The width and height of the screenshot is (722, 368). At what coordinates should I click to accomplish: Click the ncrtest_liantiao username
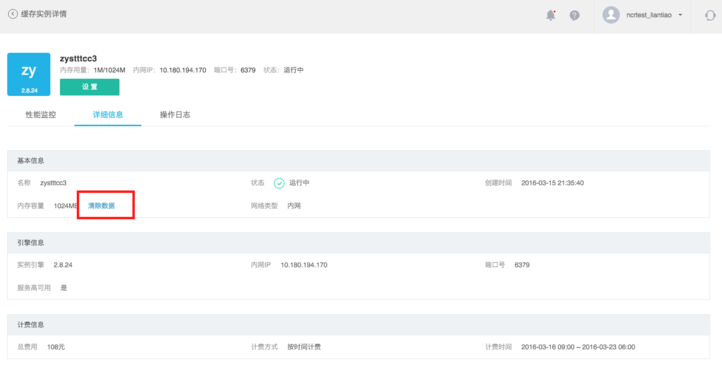(x=649, y=15)
